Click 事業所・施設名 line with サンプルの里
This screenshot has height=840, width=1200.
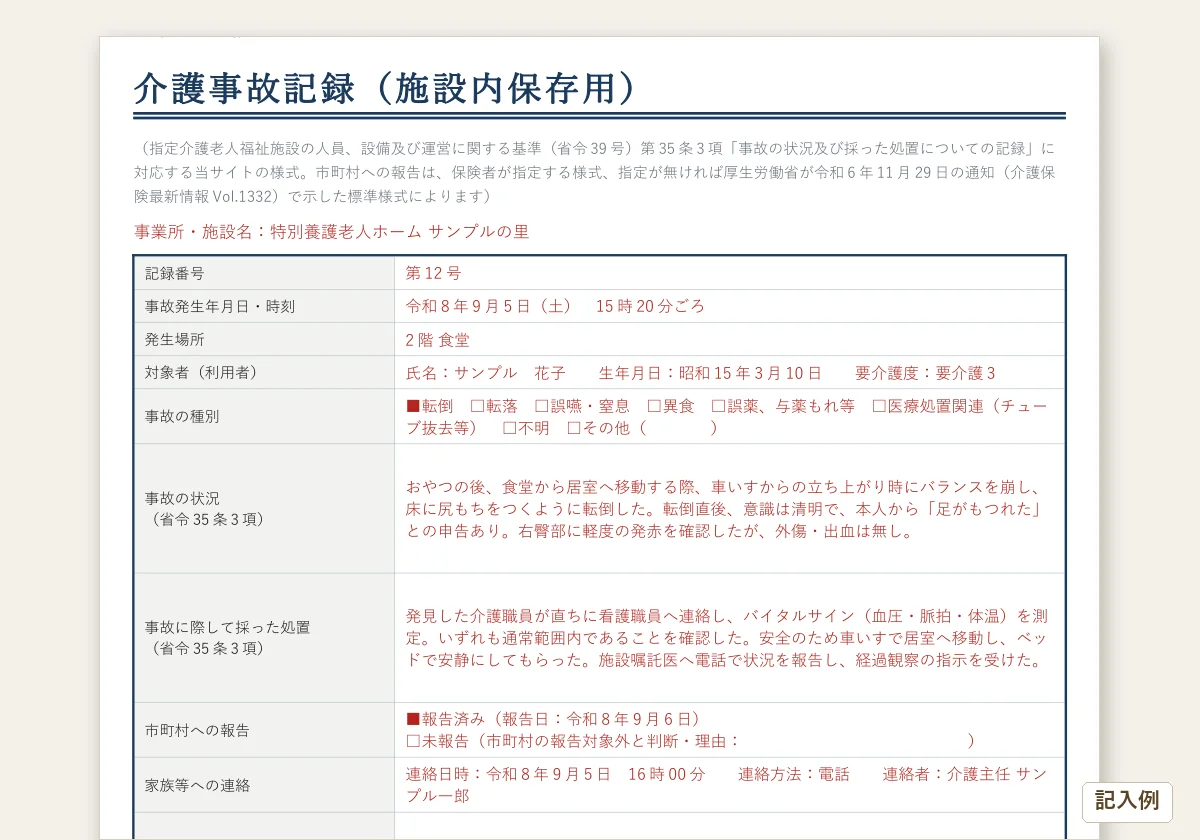[331, 231]
